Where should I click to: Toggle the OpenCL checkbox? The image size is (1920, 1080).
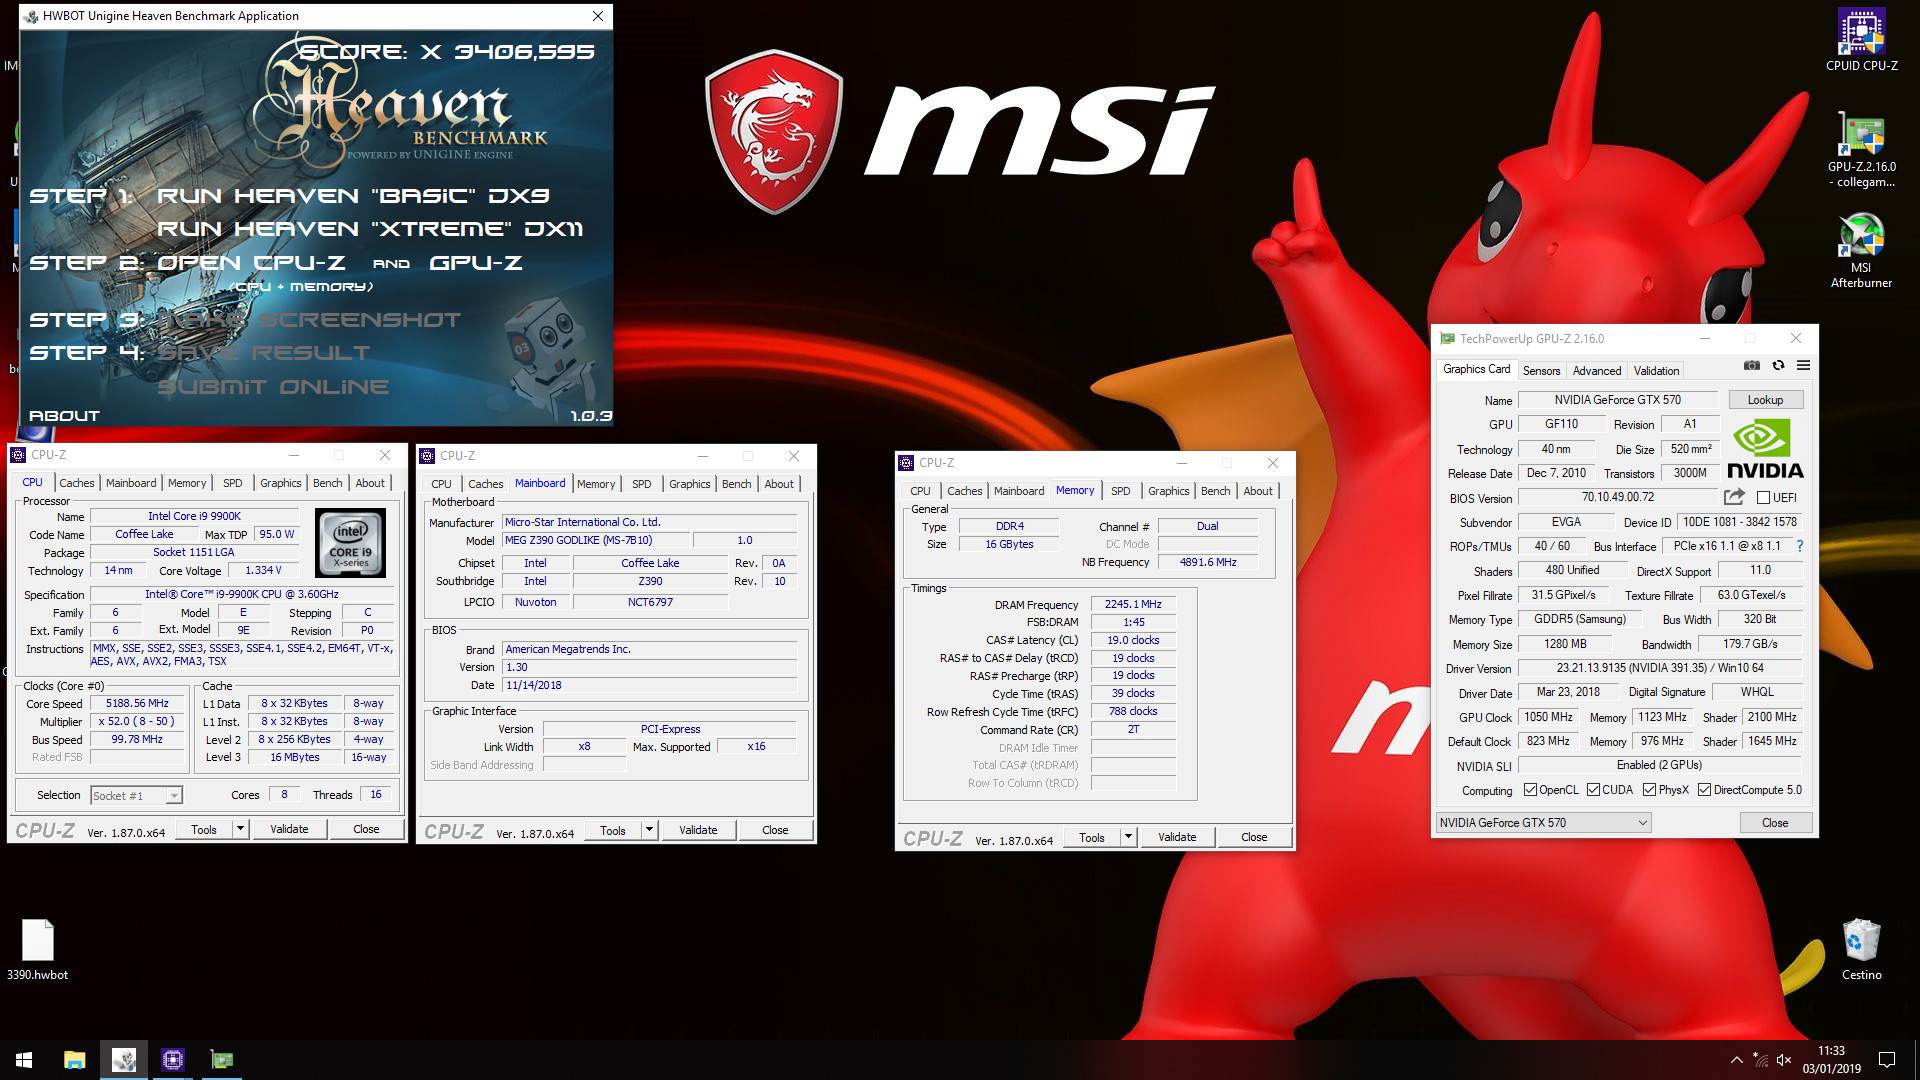coord(1530,790)
